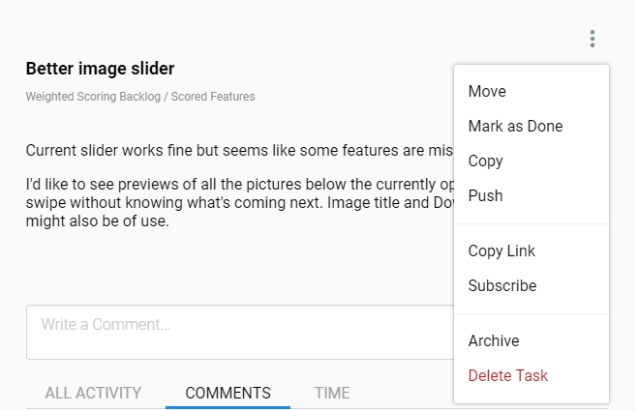This screenshot has height=410, width=635.
Task: Click the Copy menu entry
Action: click(x=485, y=161)
